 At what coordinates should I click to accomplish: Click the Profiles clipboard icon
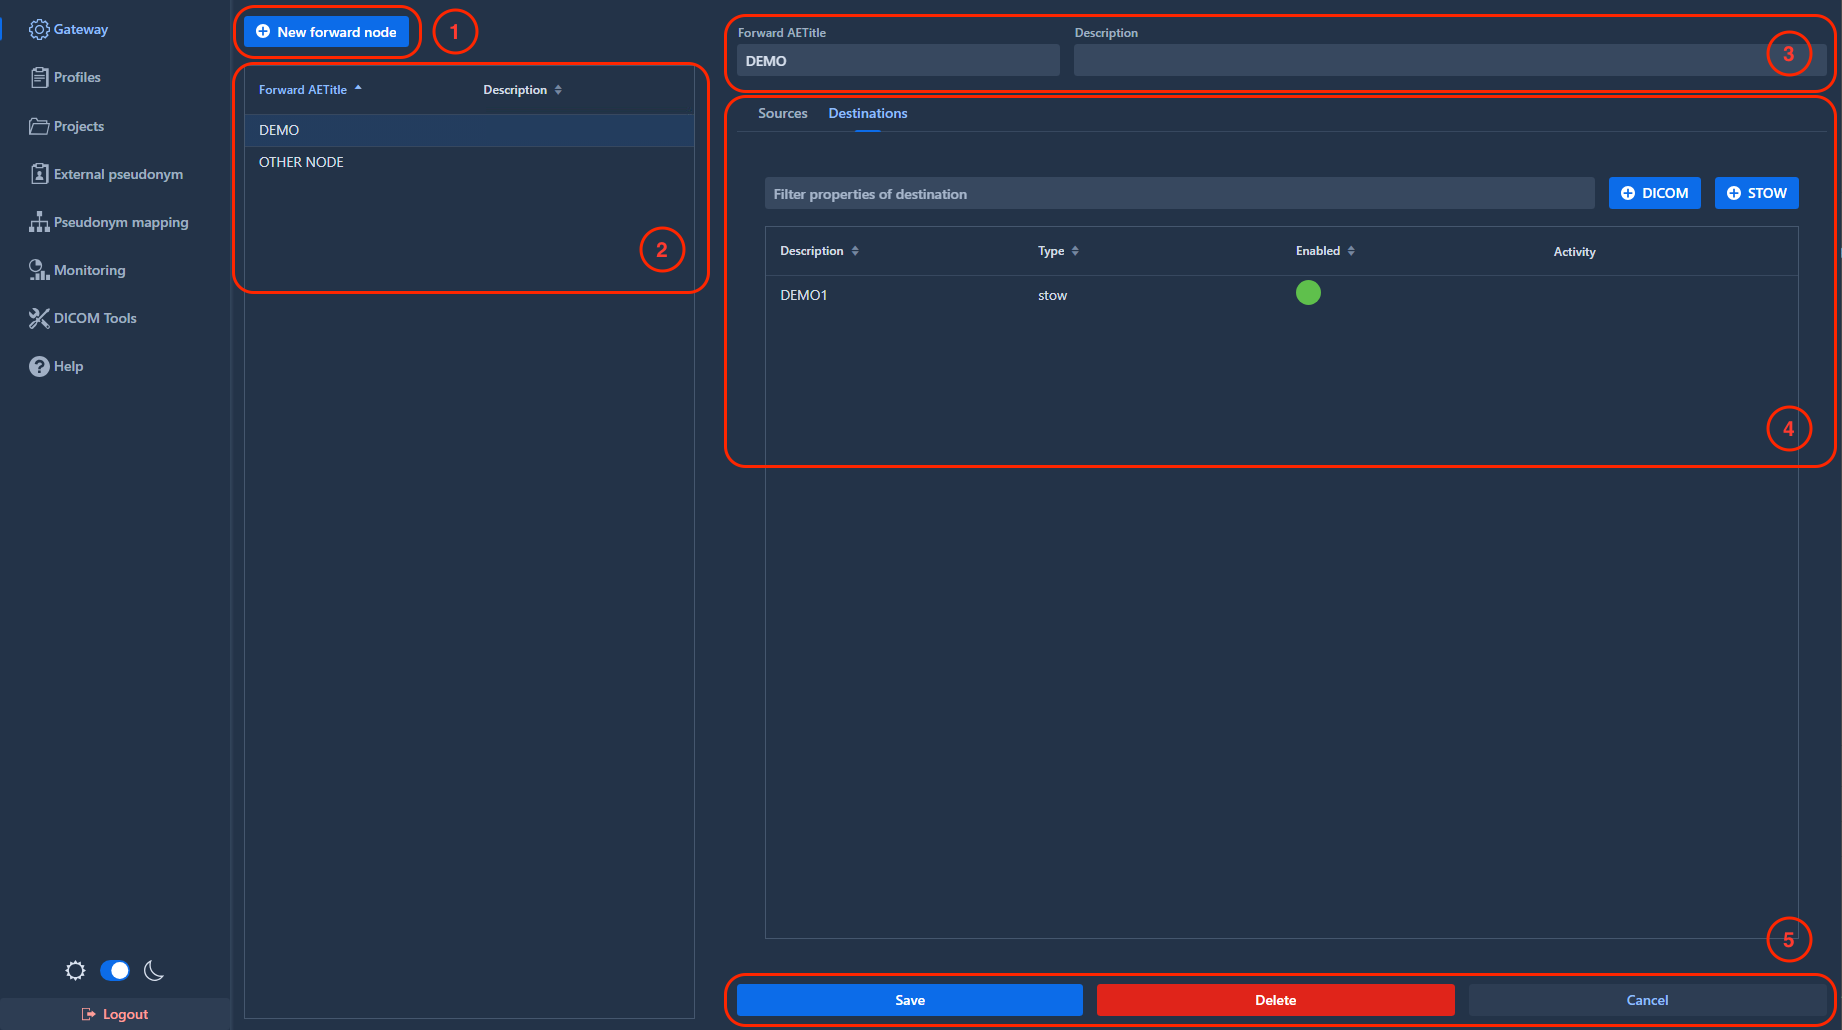39,77
